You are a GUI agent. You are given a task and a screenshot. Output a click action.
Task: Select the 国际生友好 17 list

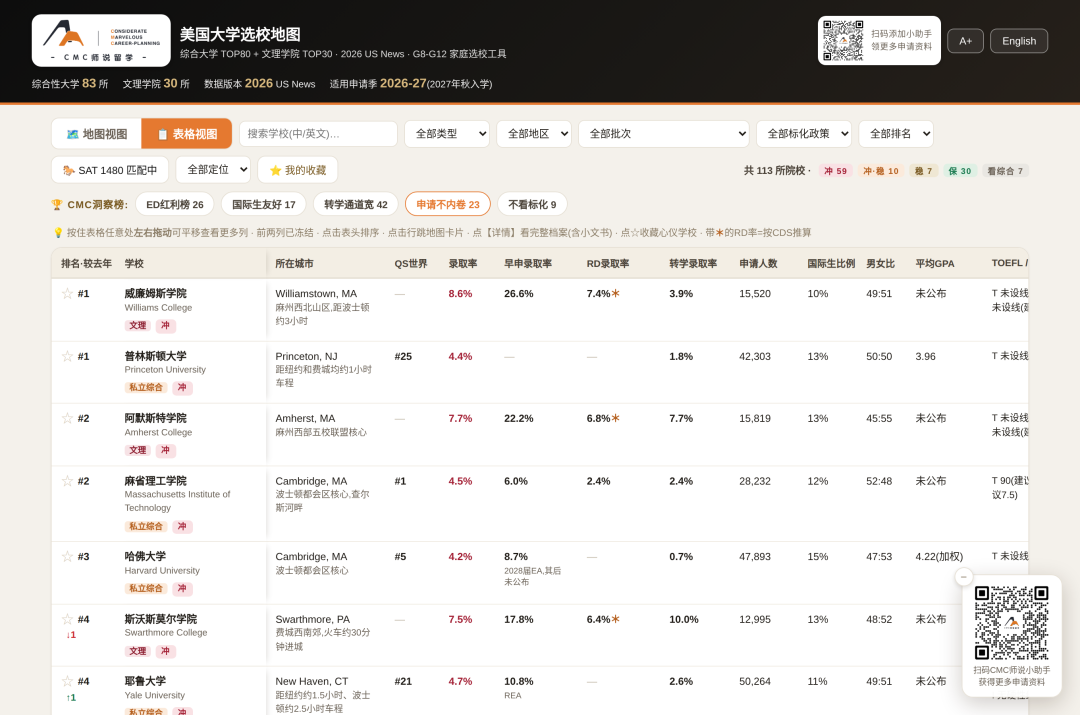(x=264, y=205)
